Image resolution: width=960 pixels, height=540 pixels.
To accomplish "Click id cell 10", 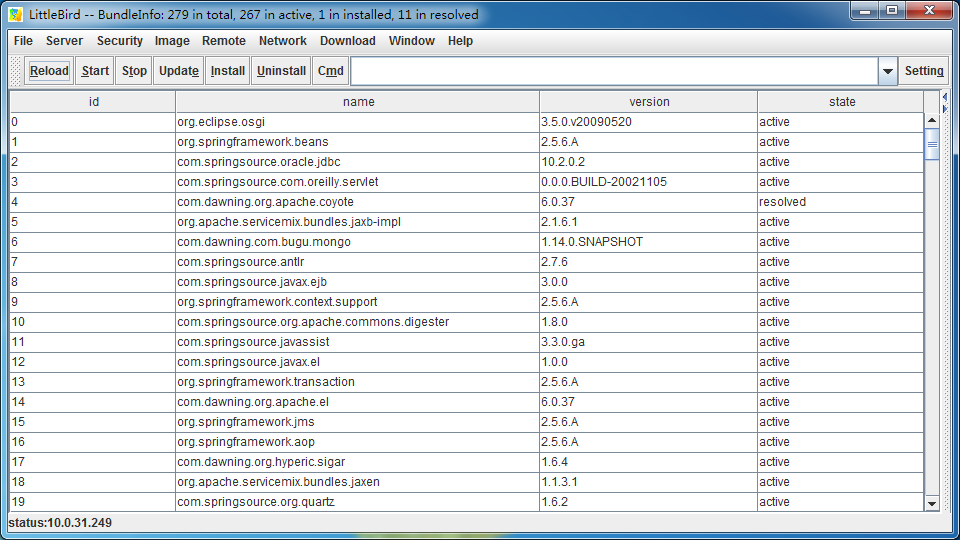I will coord(93,322).
